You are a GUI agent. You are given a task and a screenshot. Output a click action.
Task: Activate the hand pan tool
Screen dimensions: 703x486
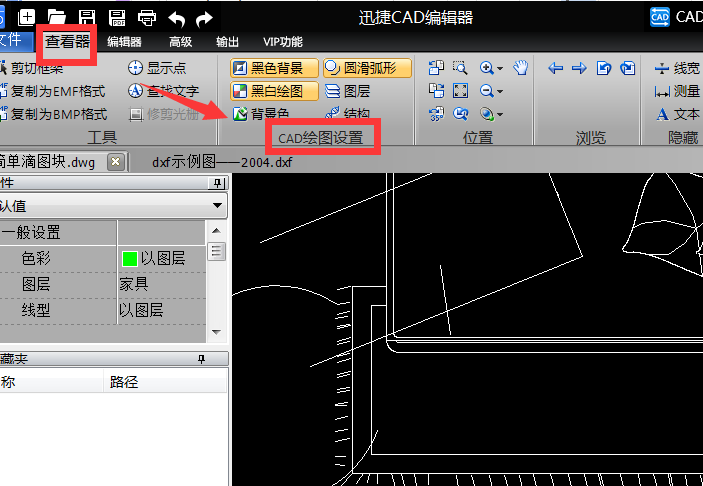coord(521,68)
